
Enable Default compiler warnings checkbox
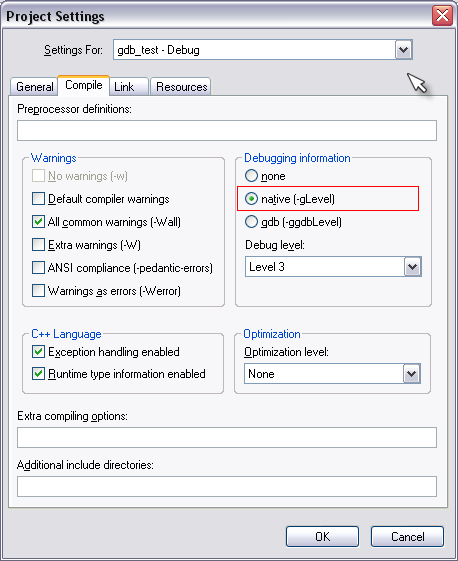(38, 199)
